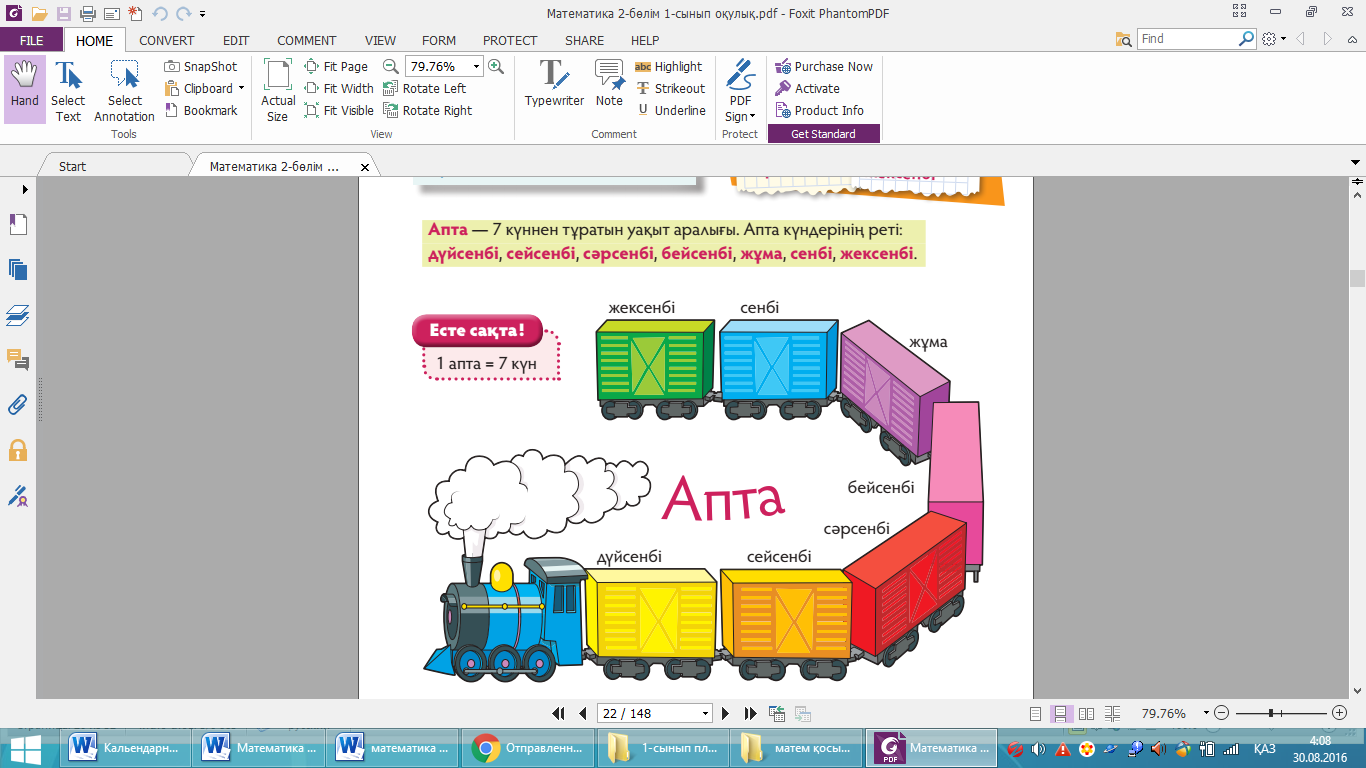
Task: Add a Bookmark from the ribbon
Action: click(x=201, y=111)
